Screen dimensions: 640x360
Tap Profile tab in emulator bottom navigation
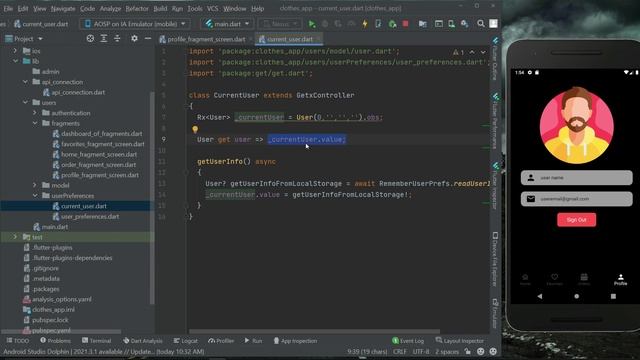tap(620, 280)
